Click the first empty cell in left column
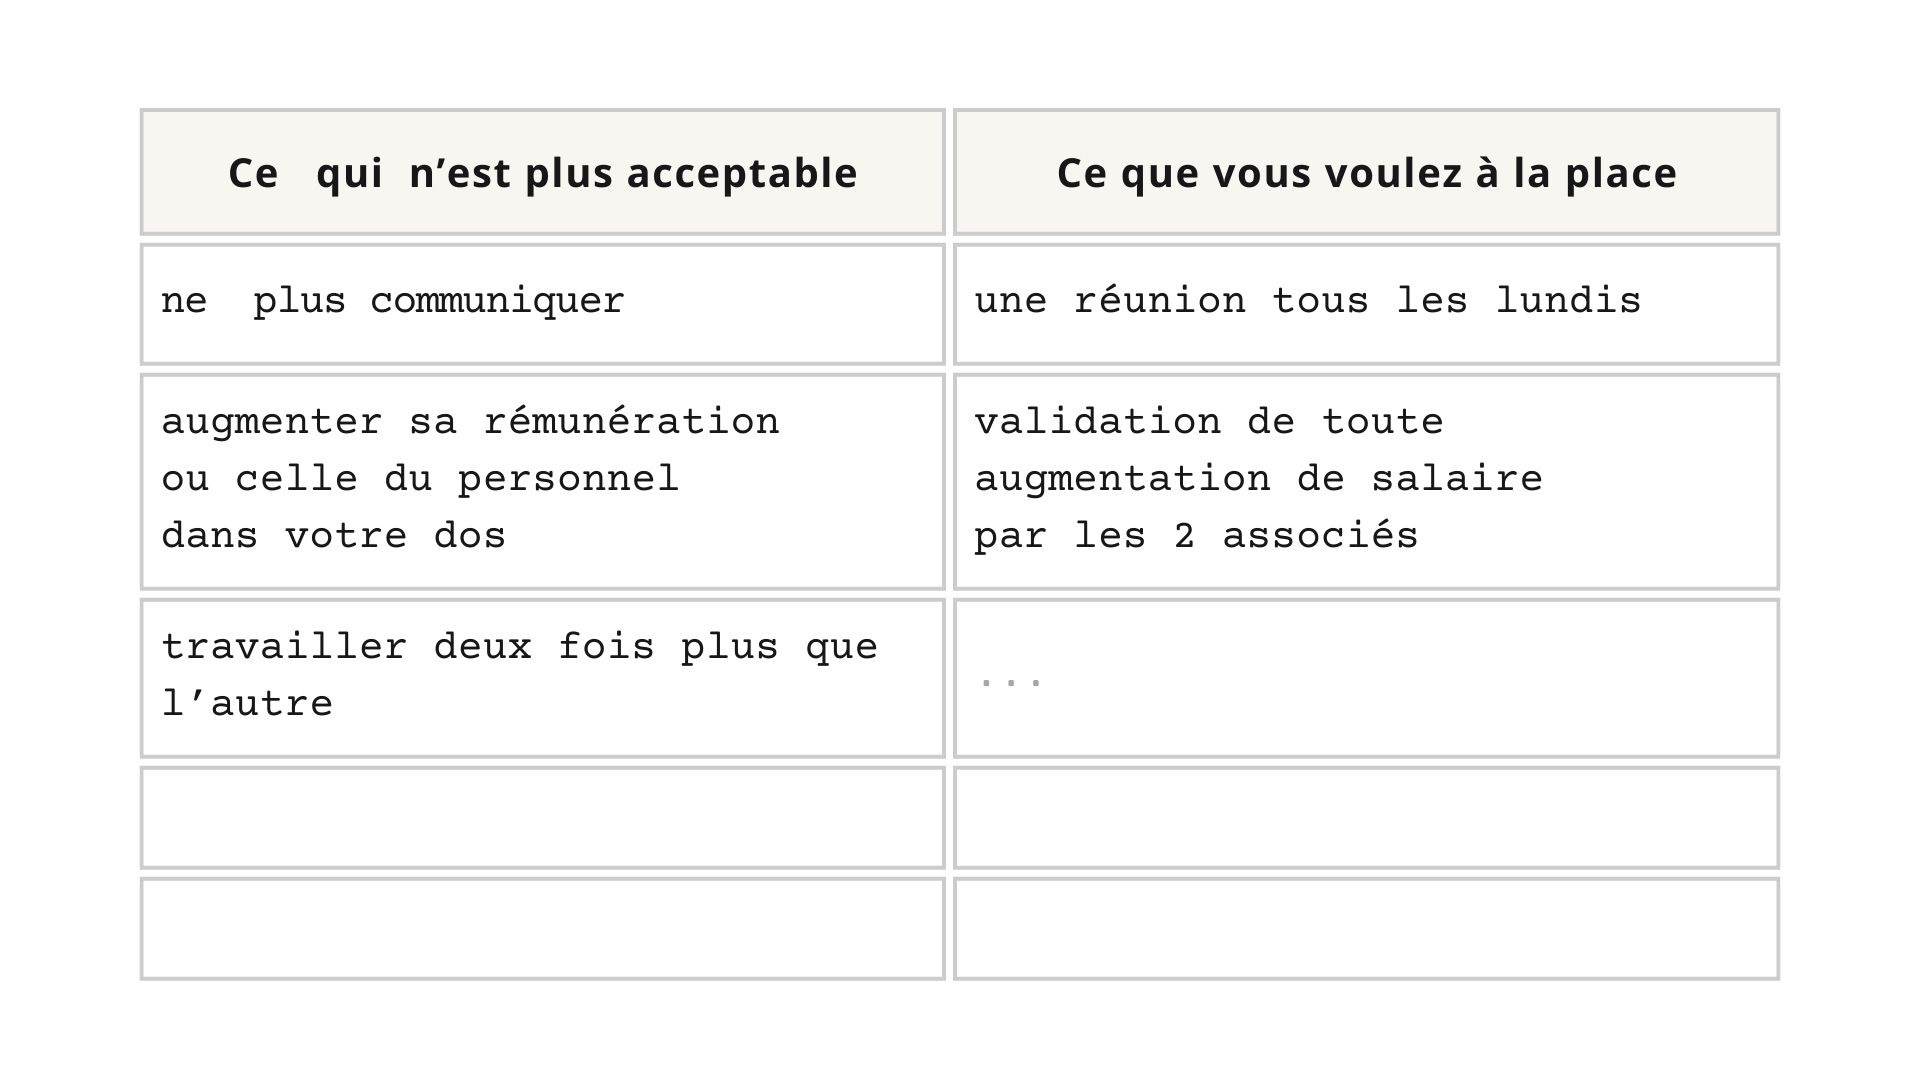Viewport: 1920px width, 1080px height. click(x=543, y=818)
